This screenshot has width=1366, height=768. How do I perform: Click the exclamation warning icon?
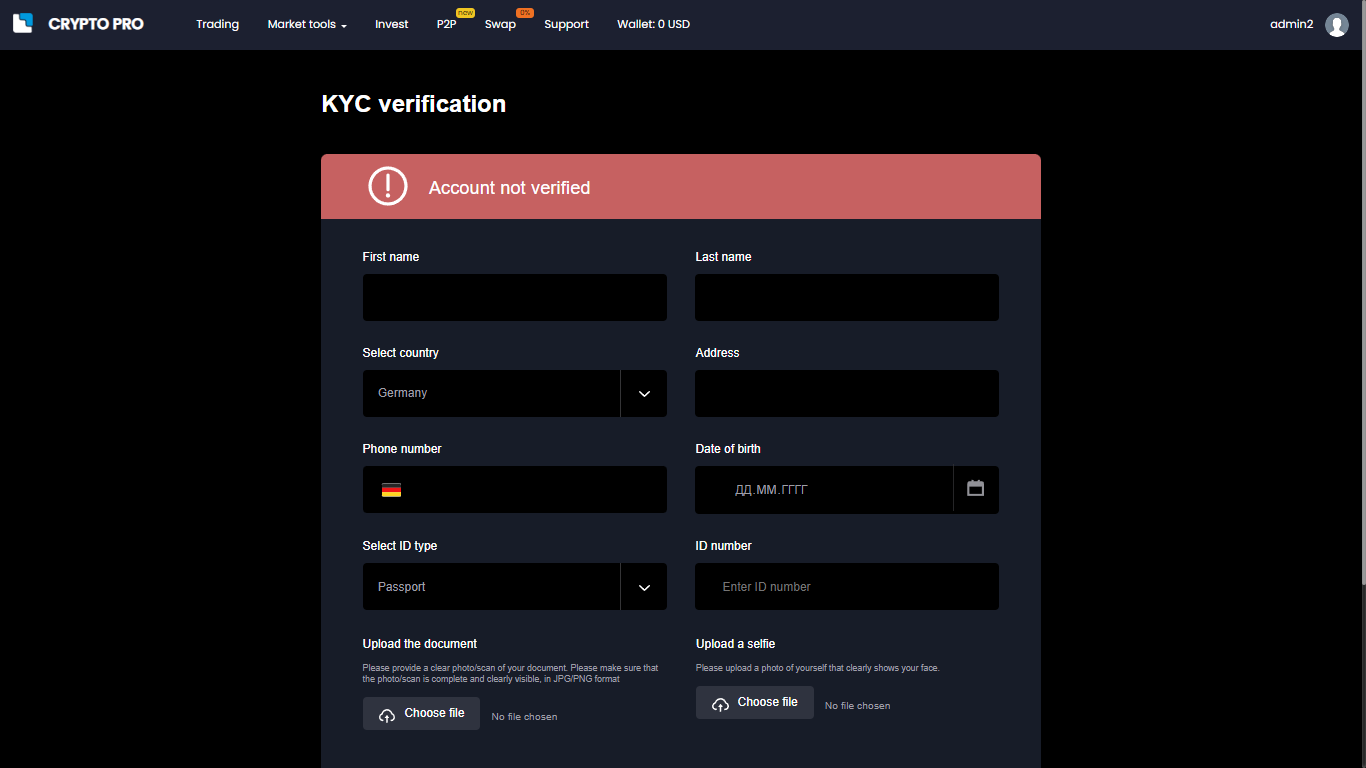388,186
